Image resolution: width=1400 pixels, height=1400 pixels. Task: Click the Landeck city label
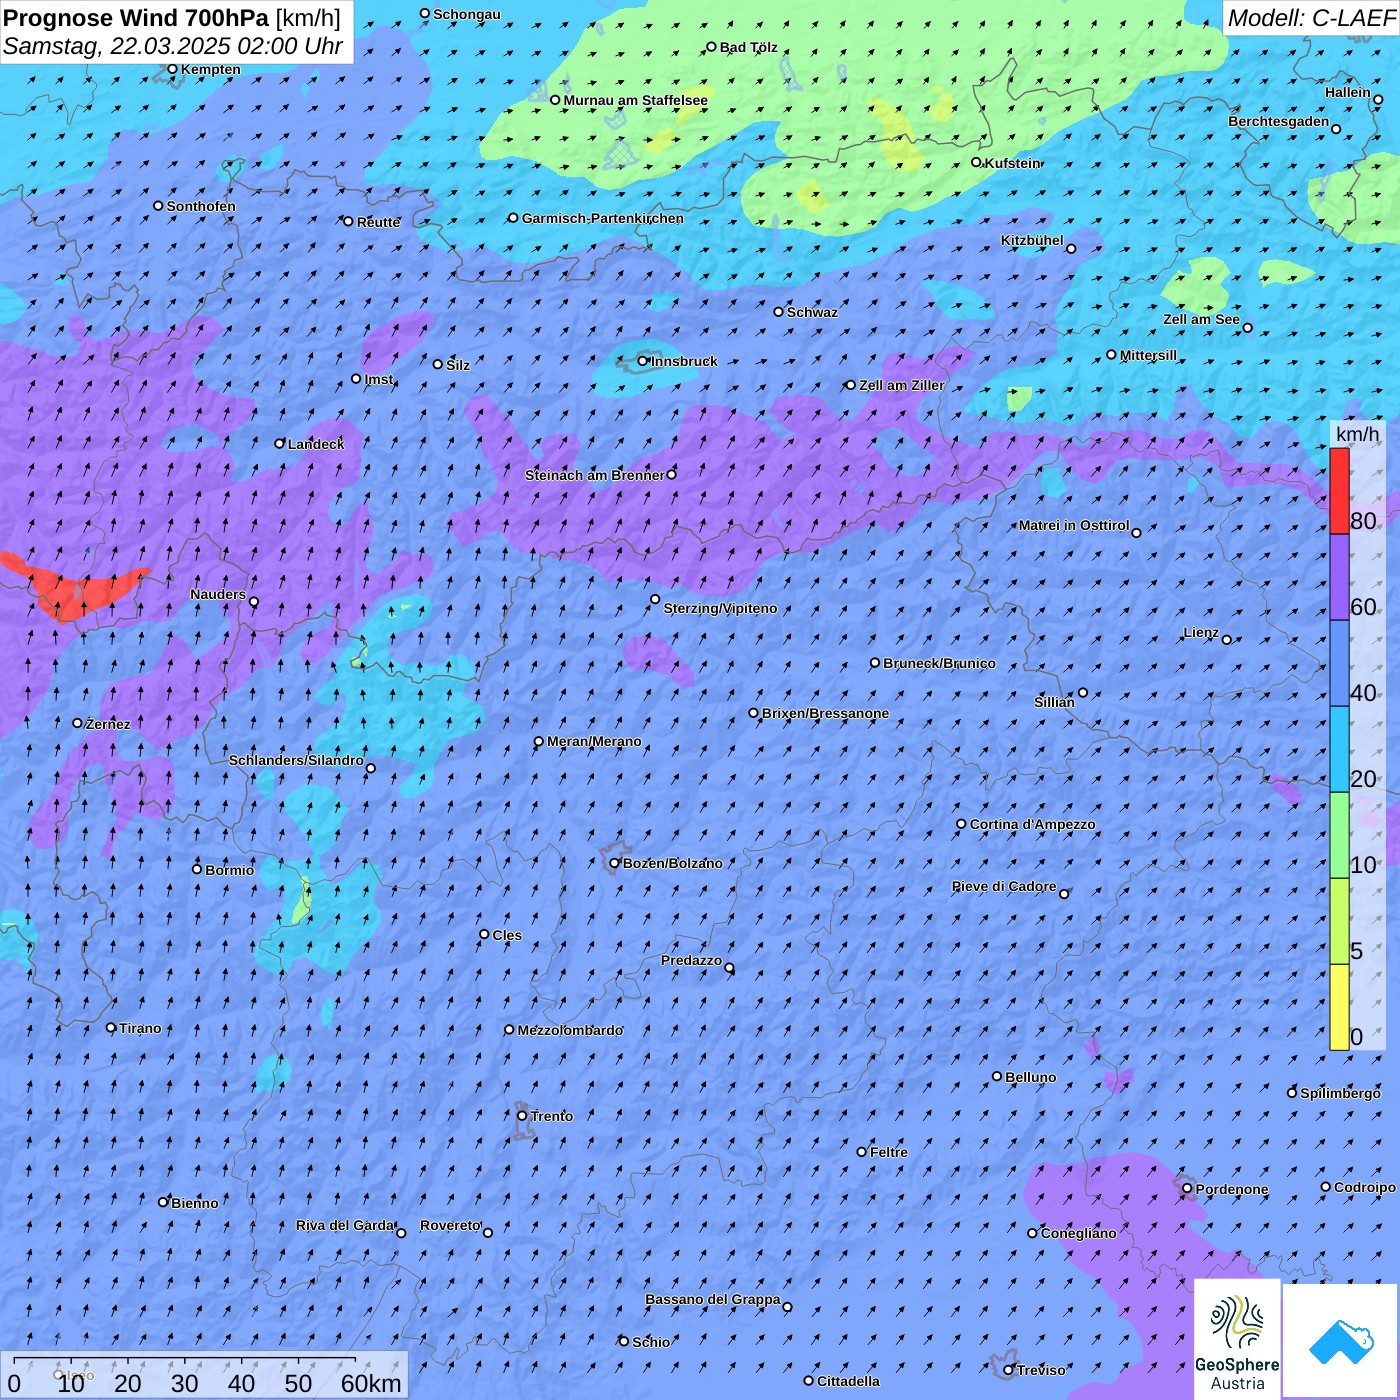315,444
